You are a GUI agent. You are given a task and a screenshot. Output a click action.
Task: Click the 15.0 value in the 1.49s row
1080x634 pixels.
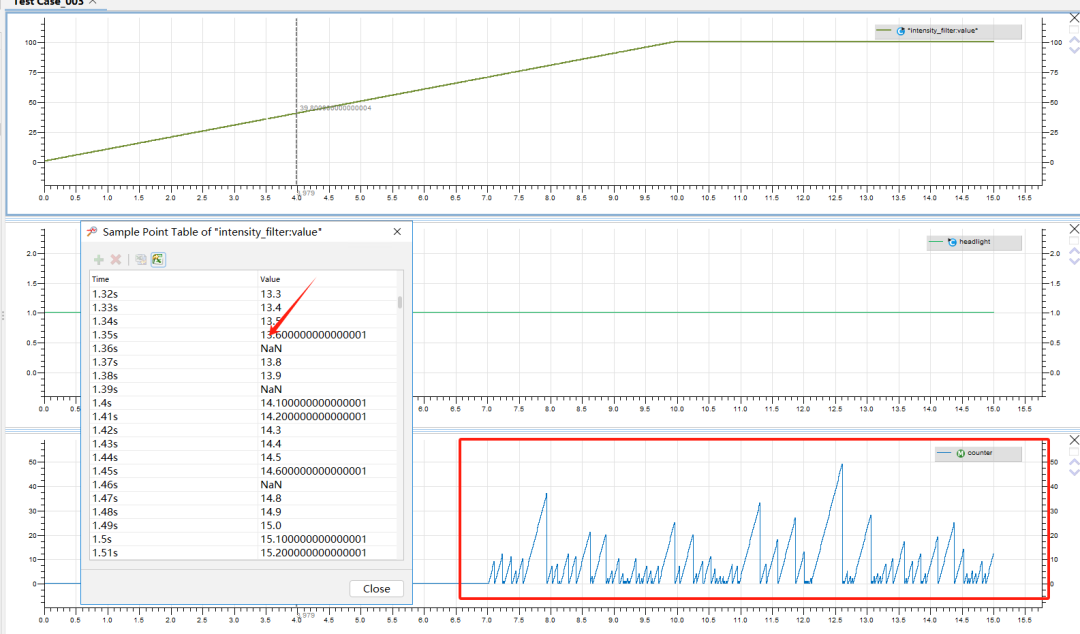click(271, 526)
